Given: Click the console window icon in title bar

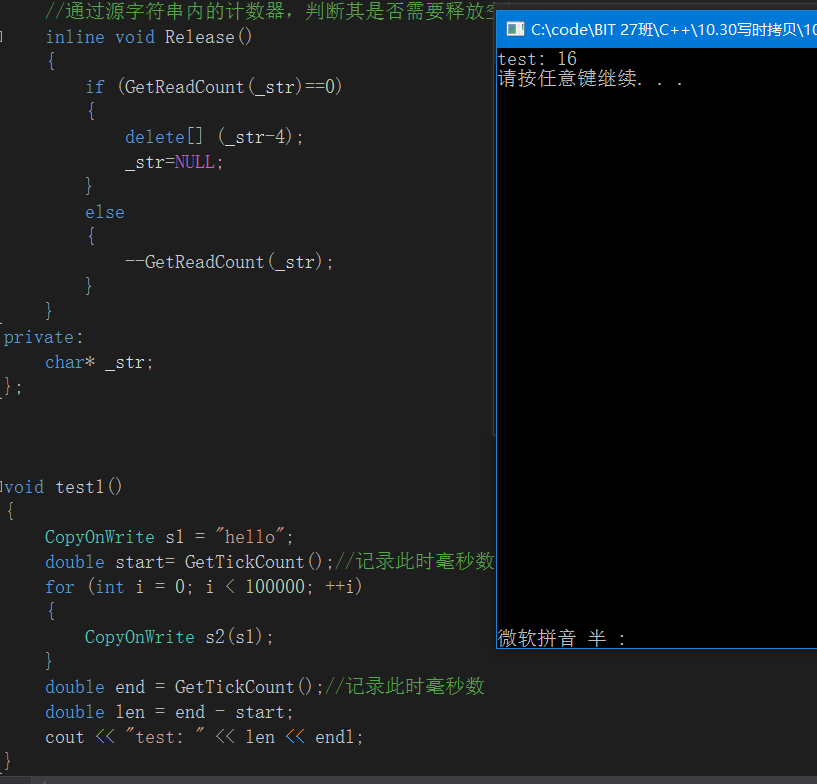Looking at the screenshot, I should pos(515,29).
